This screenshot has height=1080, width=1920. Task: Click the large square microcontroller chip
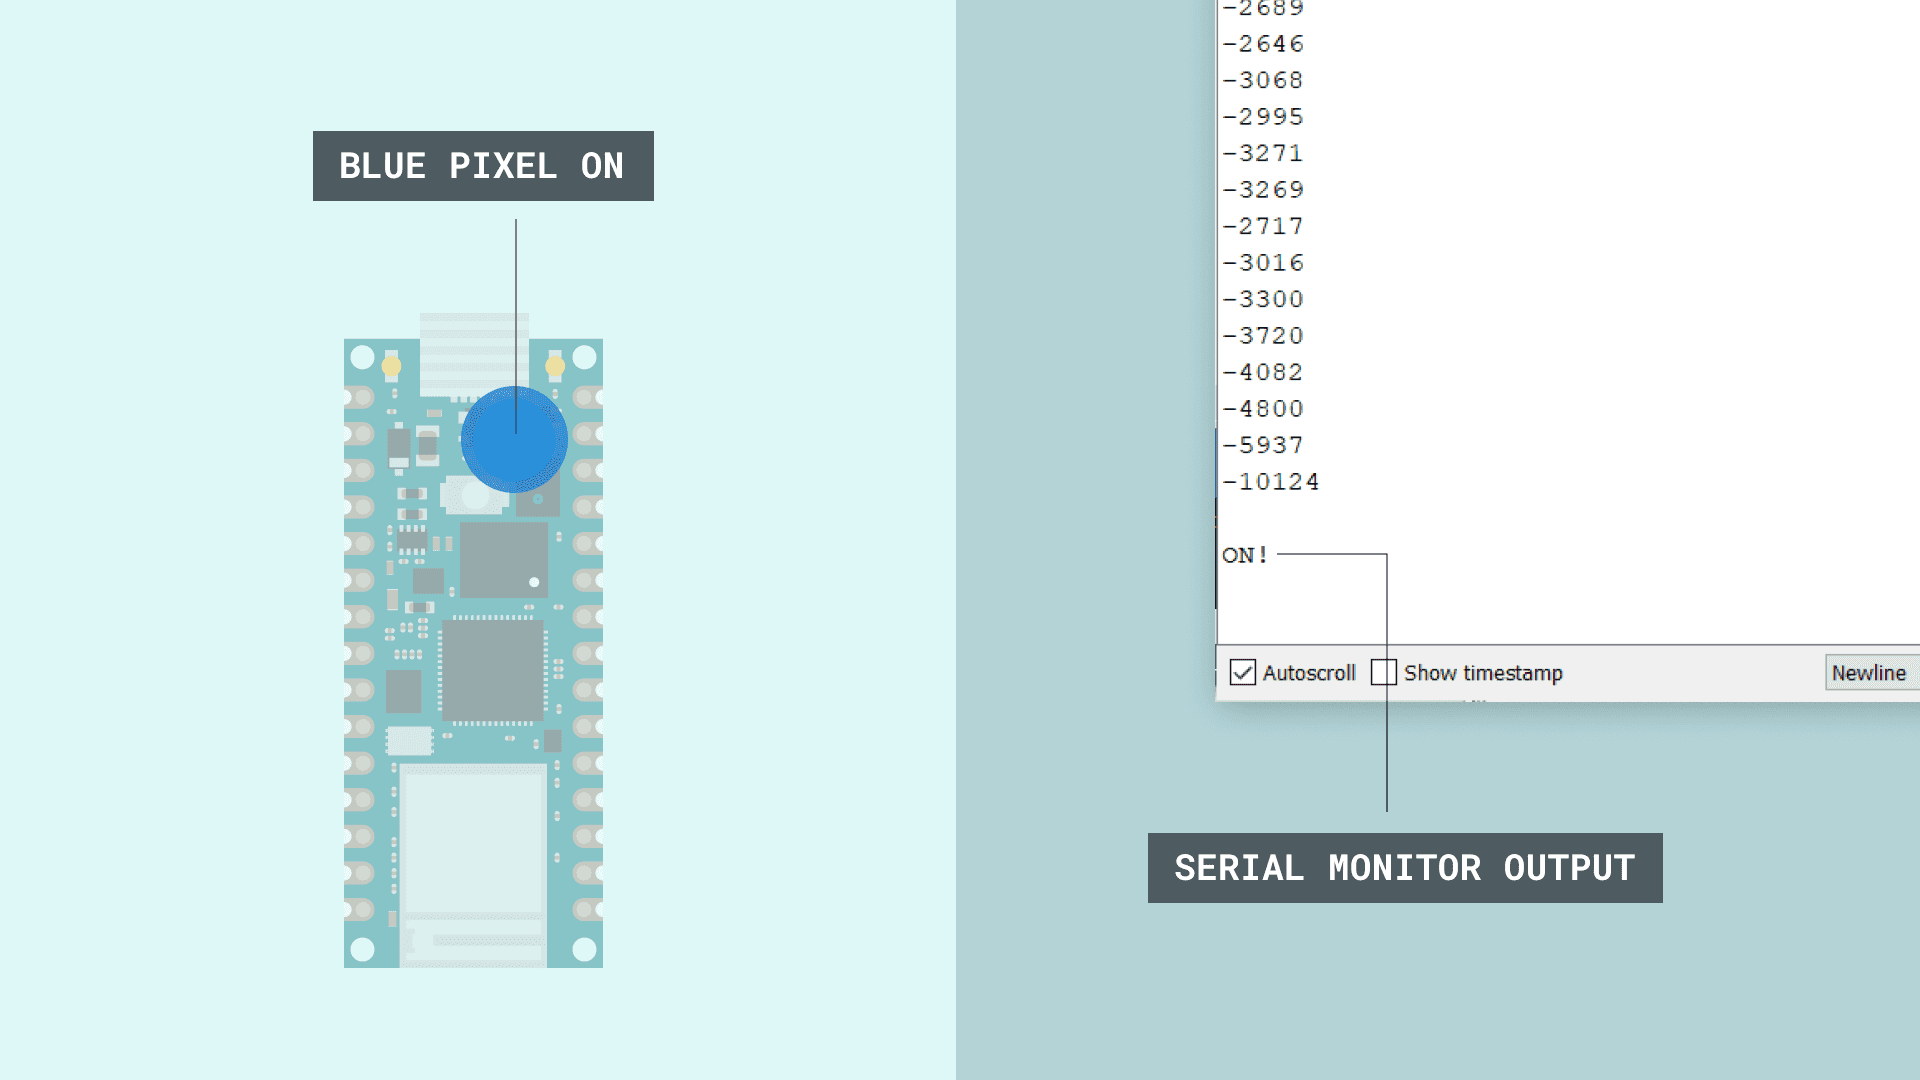point(493,670)
